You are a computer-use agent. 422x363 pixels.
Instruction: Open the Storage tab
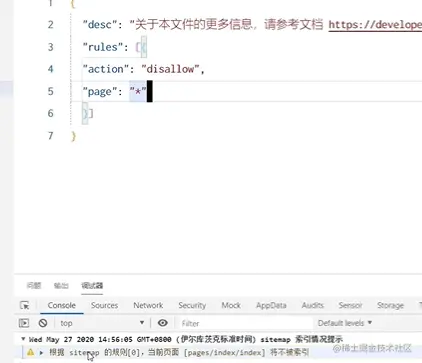point(390,305)
